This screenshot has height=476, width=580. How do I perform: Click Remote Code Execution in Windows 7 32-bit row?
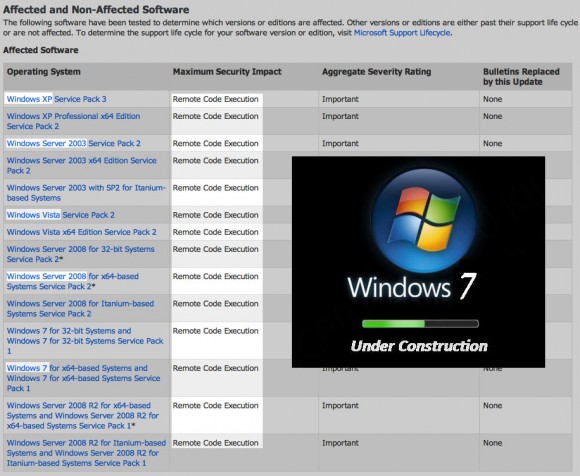(x=216, y=331)
